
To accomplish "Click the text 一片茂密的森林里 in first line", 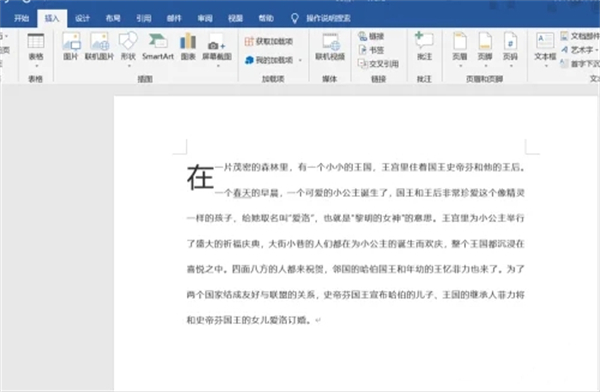I will click(x=251, y=167).
